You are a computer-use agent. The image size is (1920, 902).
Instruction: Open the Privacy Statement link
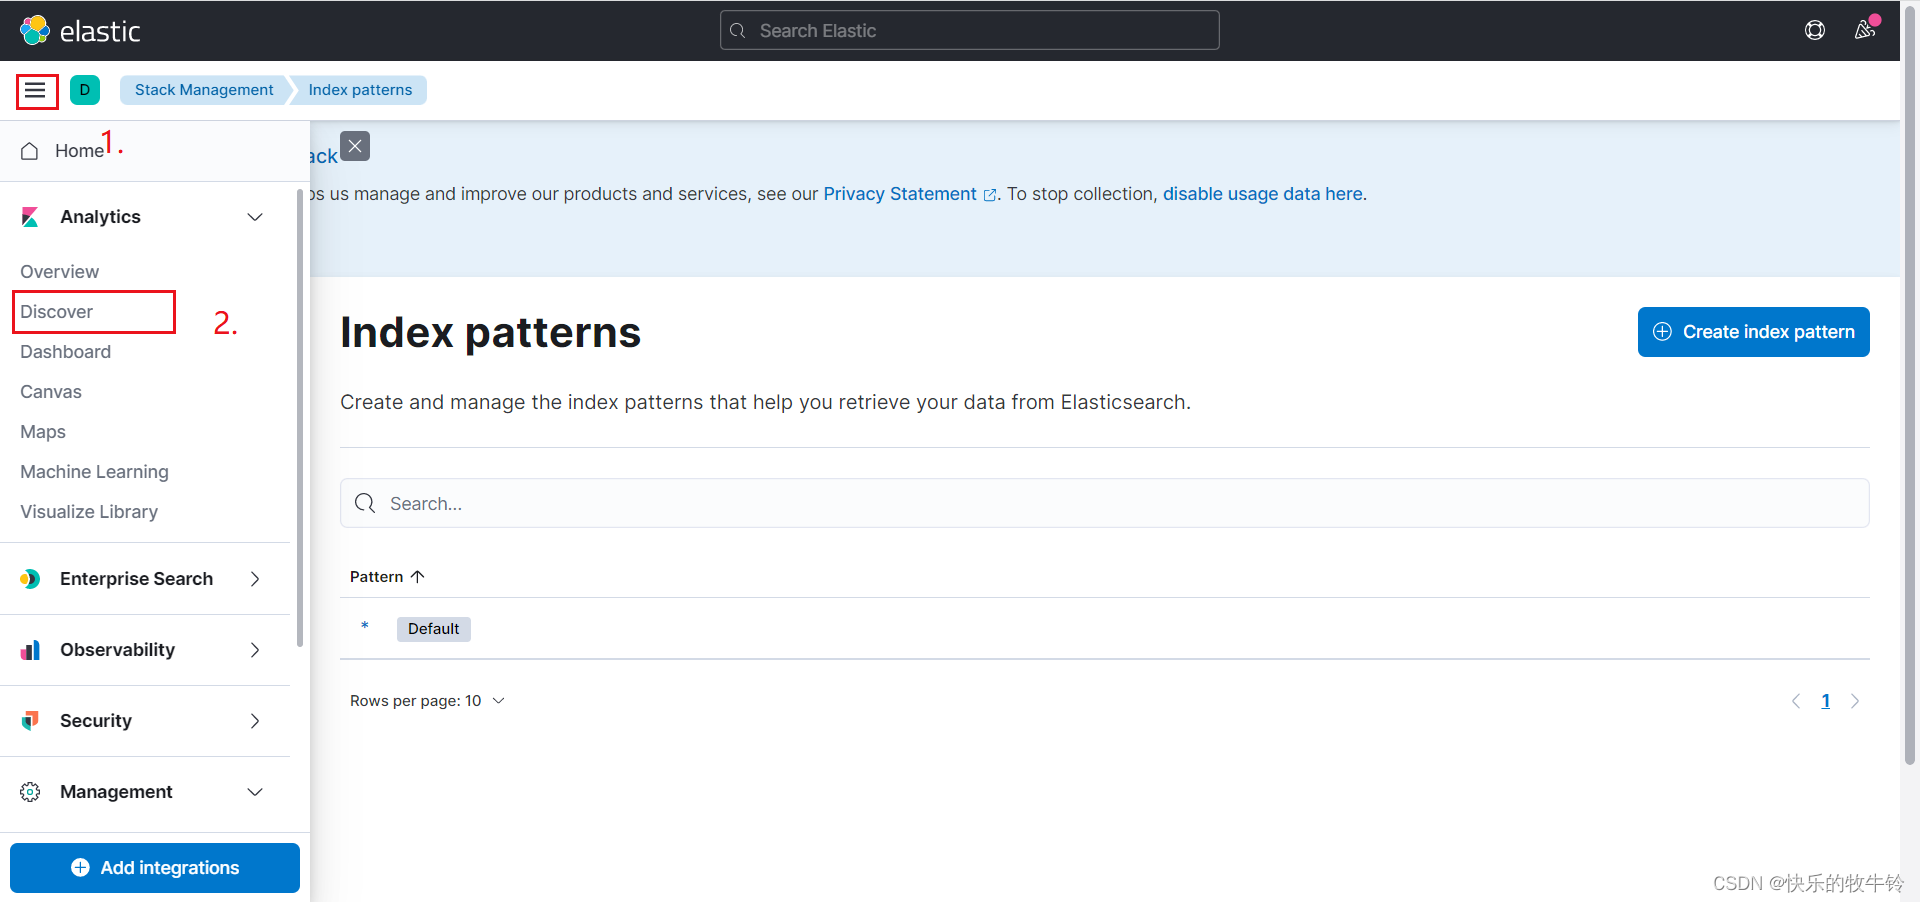900,194
